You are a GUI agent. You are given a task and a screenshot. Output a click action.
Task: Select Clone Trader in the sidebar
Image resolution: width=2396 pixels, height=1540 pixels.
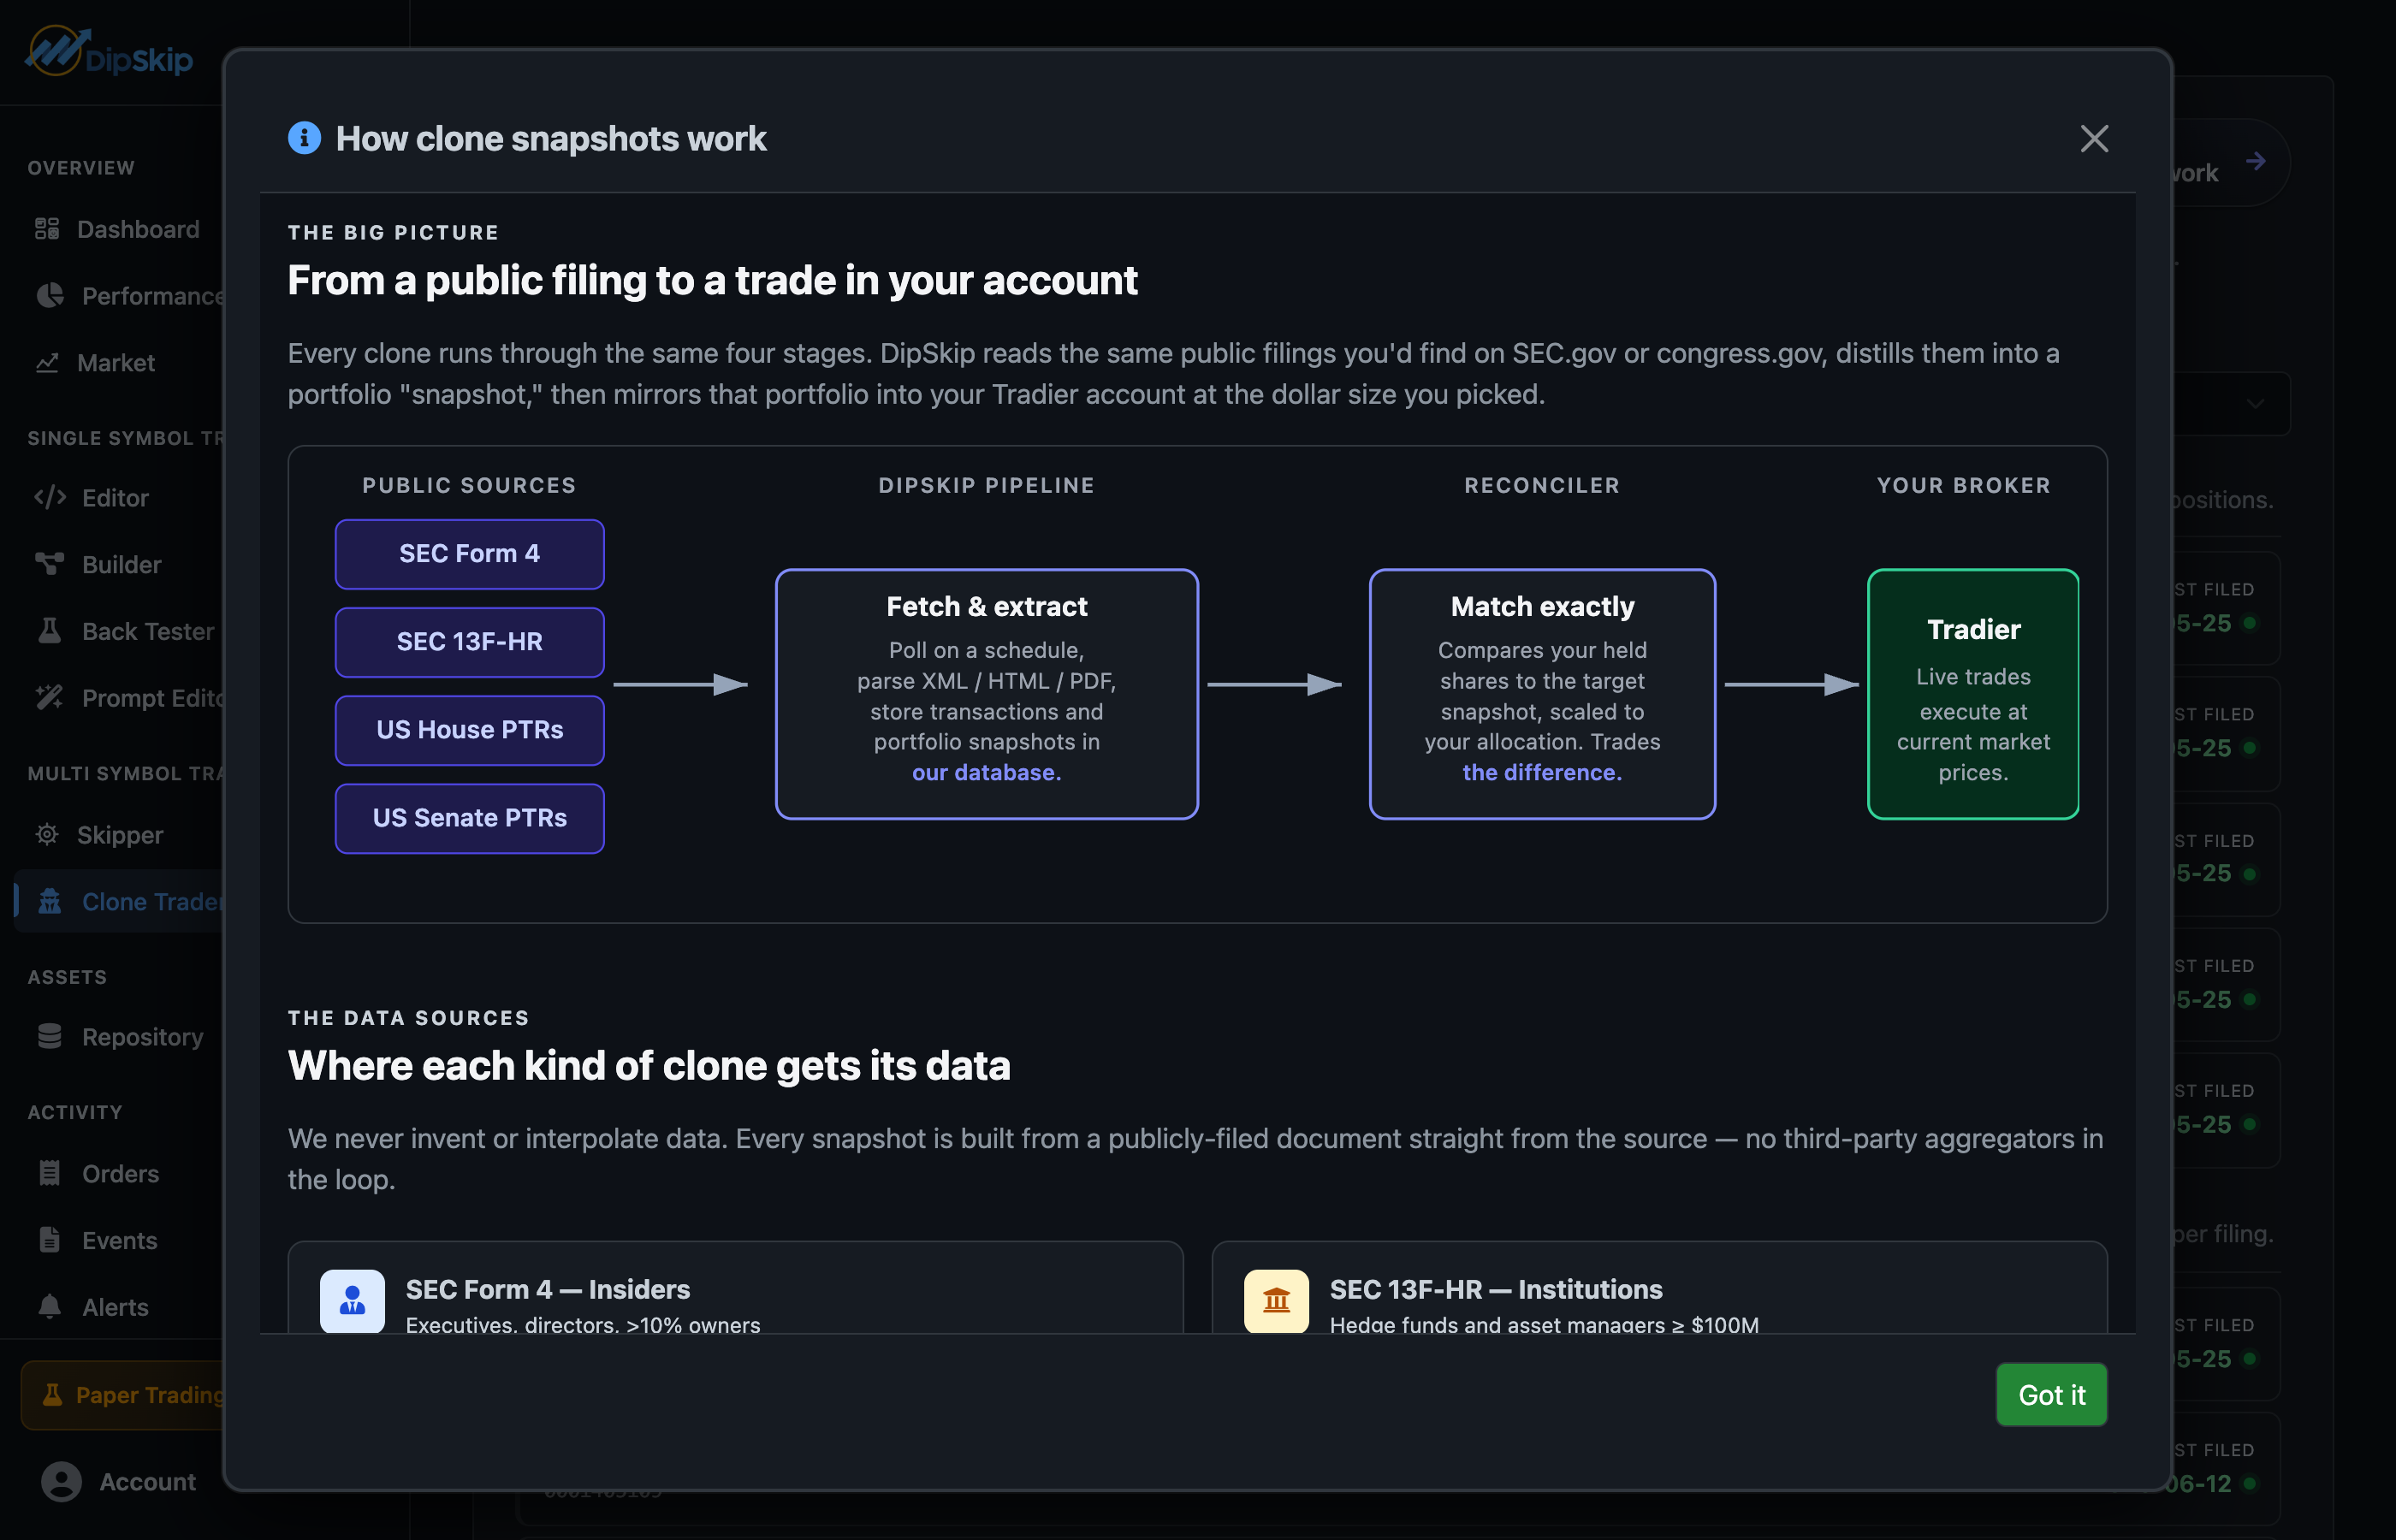click(x=120, y=902)
